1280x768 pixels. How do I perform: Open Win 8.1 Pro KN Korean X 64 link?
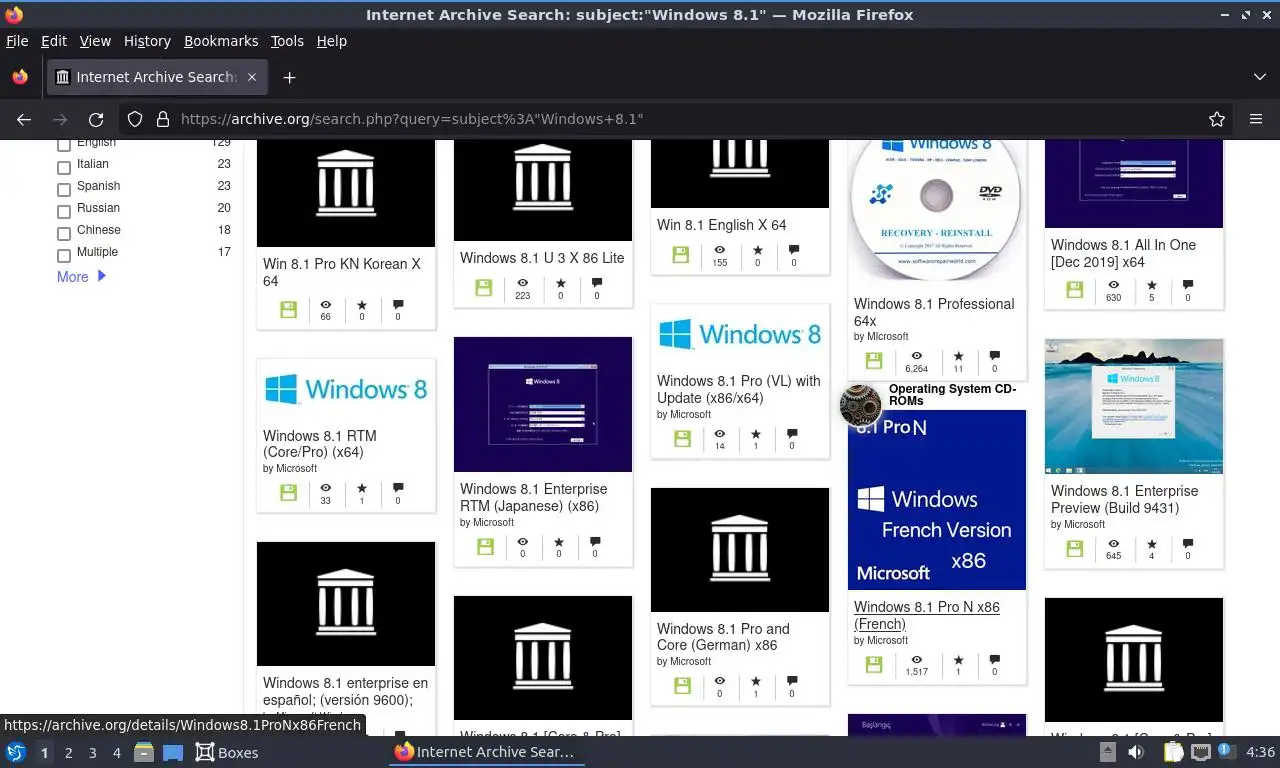click(x=342, y=272)
